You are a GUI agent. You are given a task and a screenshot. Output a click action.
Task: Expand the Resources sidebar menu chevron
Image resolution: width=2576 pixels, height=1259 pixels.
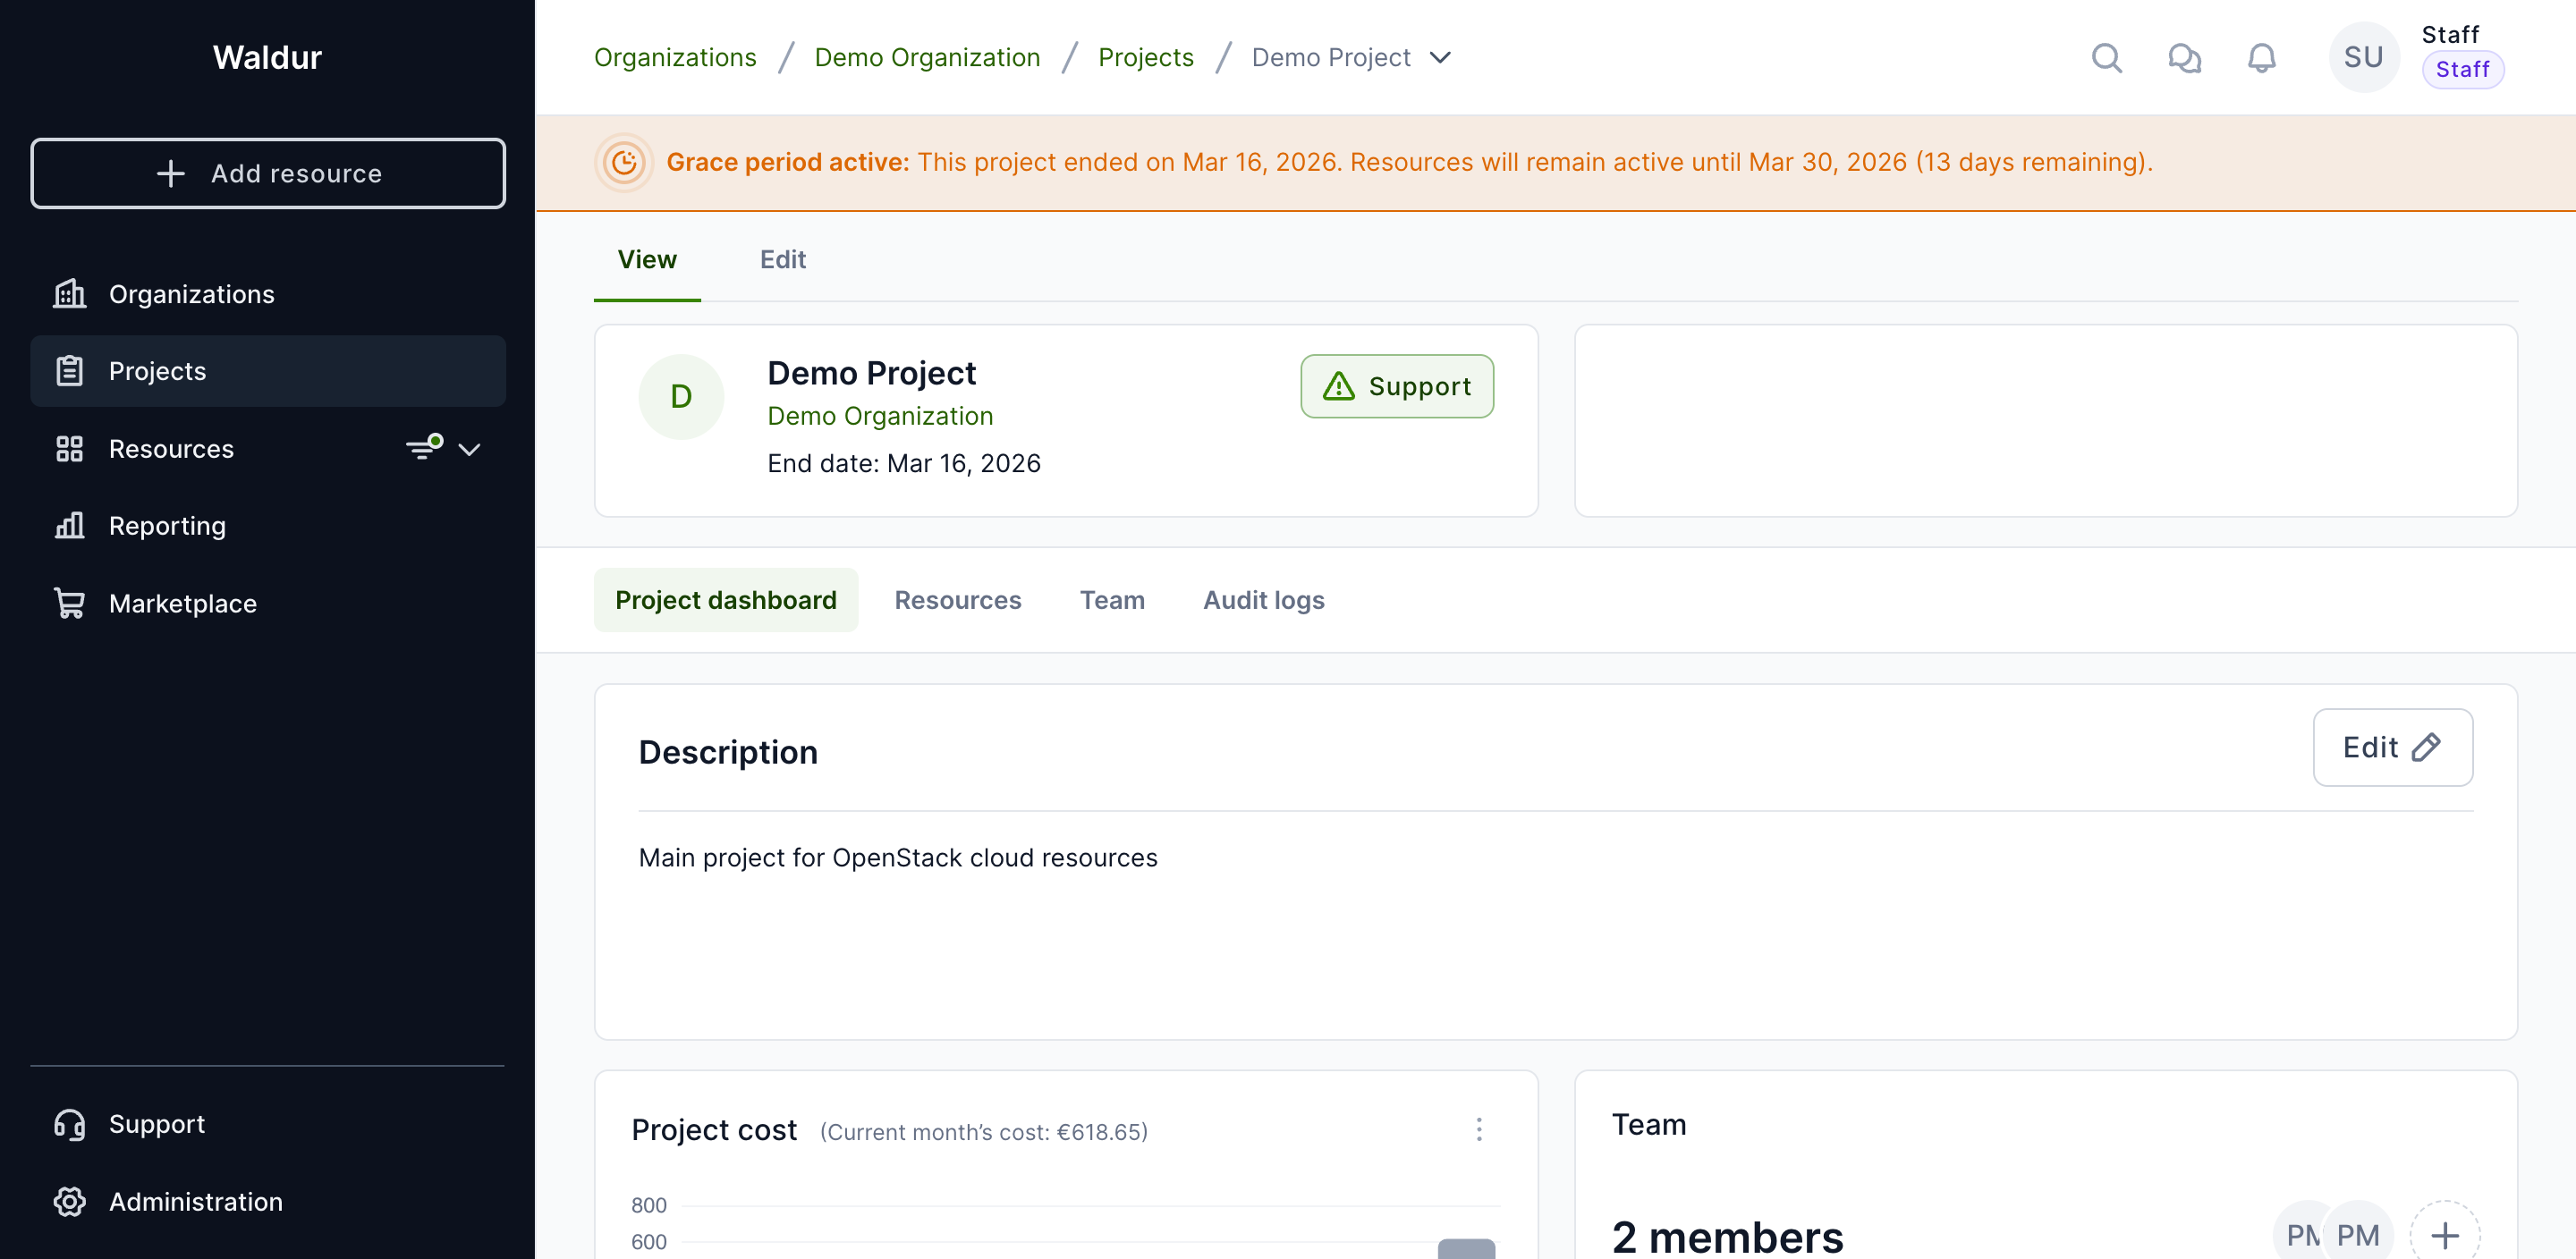tap(469, 449)
